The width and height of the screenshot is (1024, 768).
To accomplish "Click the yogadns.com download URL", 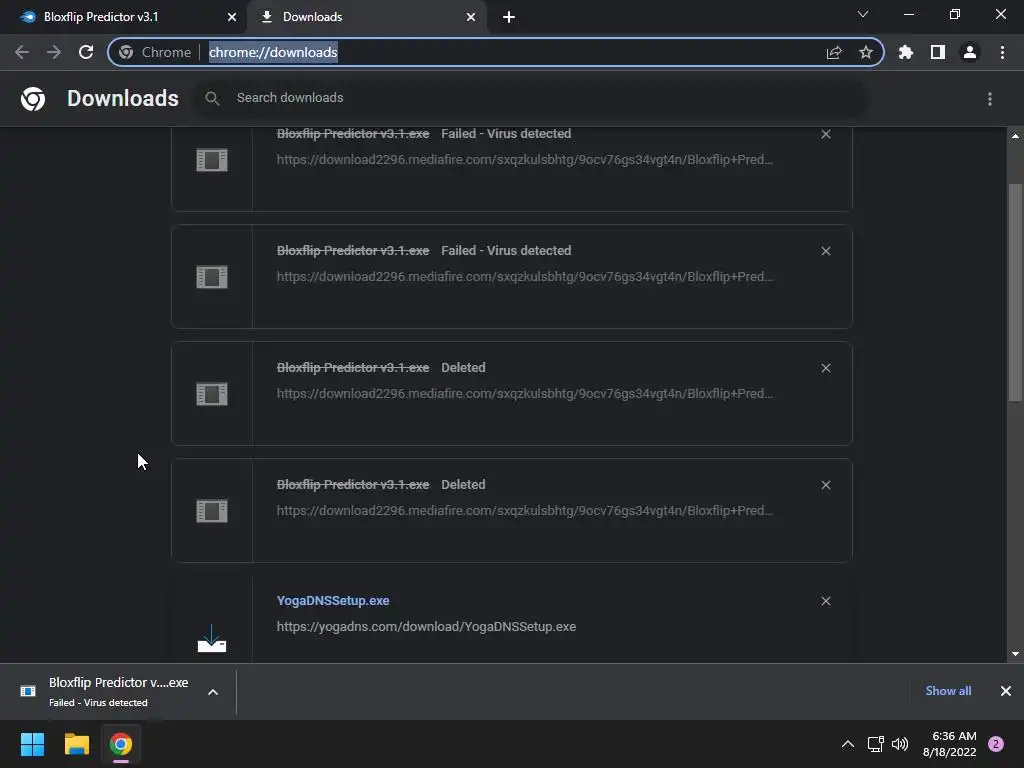I will [426, 626].
